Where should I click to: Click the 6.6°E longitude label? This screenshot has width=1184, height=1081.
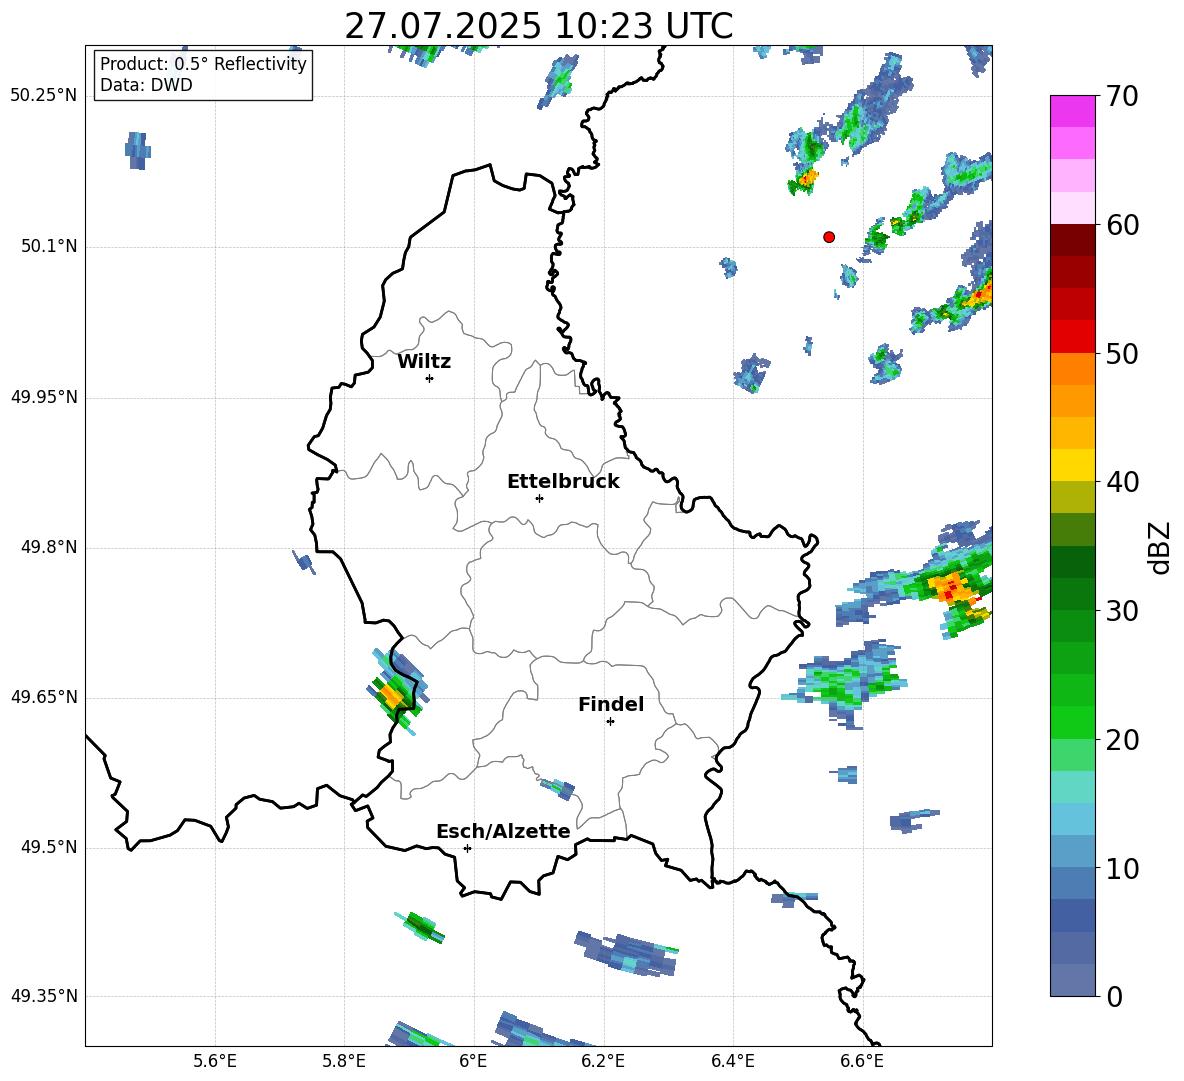coord(862,1061)
